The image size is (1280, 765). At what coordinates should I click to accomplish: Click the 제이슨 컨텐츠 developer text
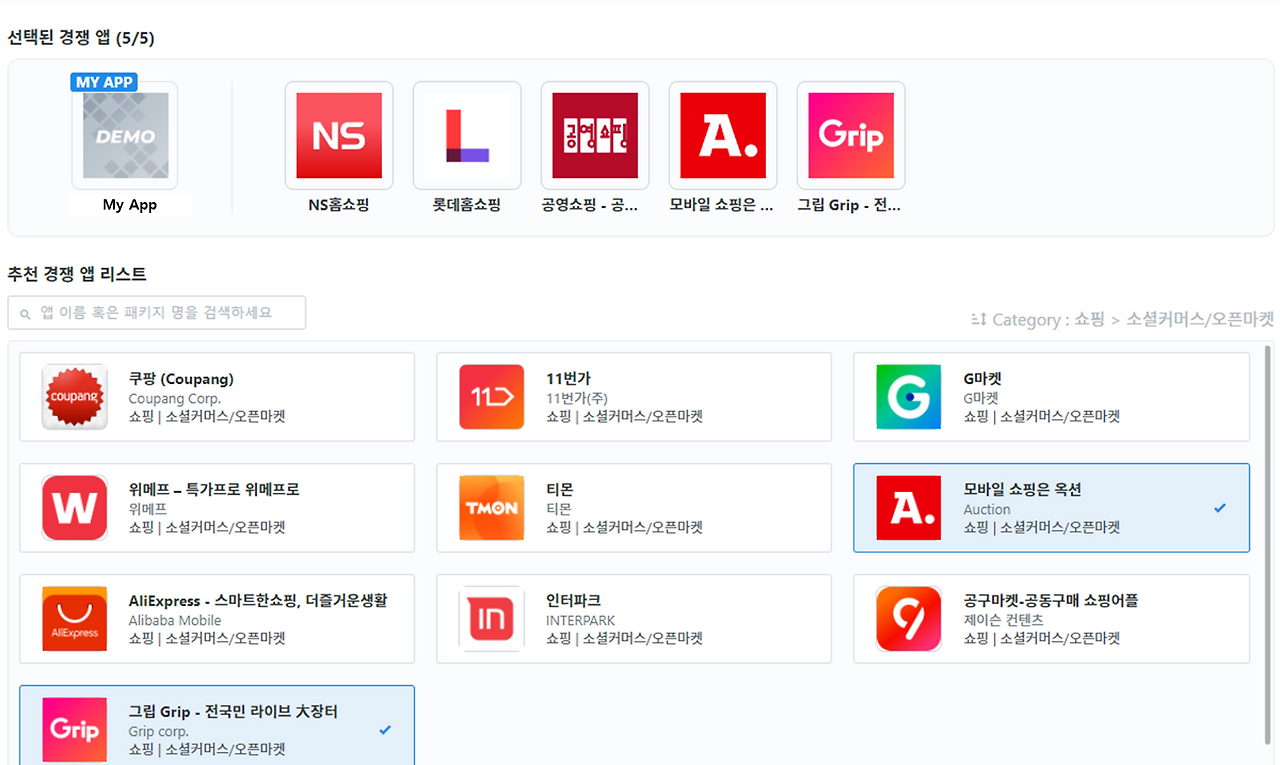pyautogui.click(x=1003, y=620)
